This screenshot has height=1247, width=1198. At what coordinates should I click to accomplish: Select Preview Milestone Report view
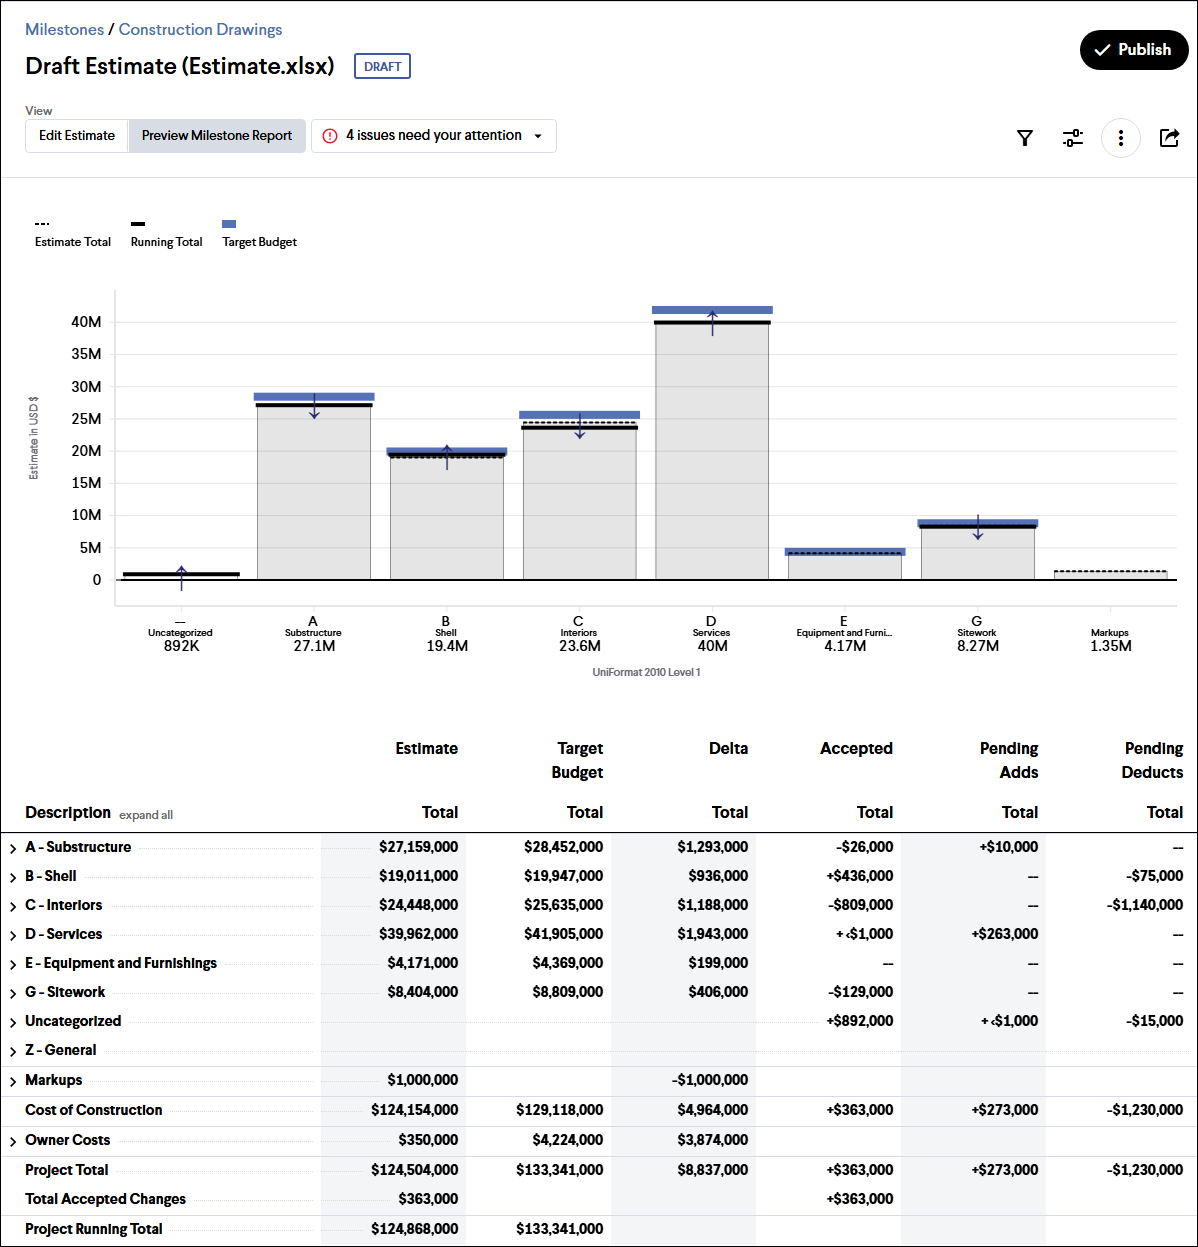point(217,136)
